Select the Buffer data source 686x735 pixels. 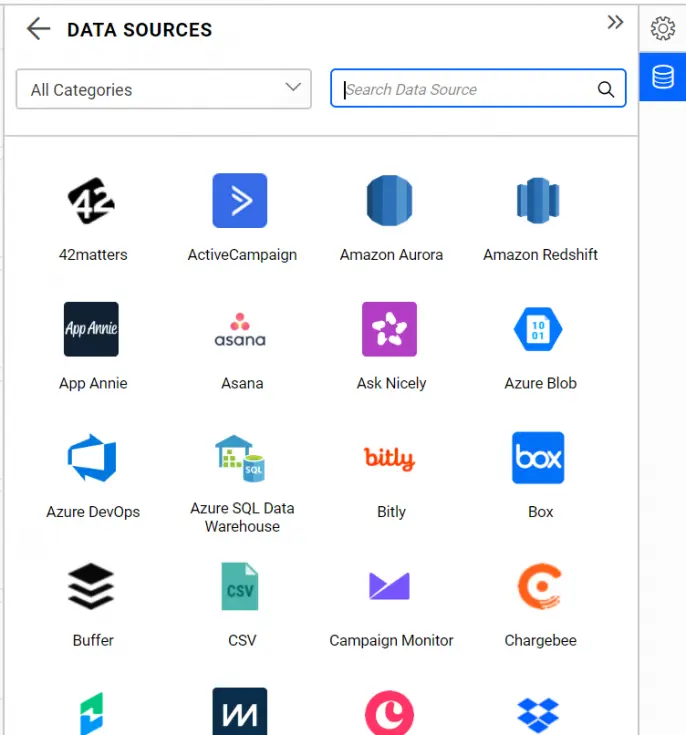coord(92,586)
